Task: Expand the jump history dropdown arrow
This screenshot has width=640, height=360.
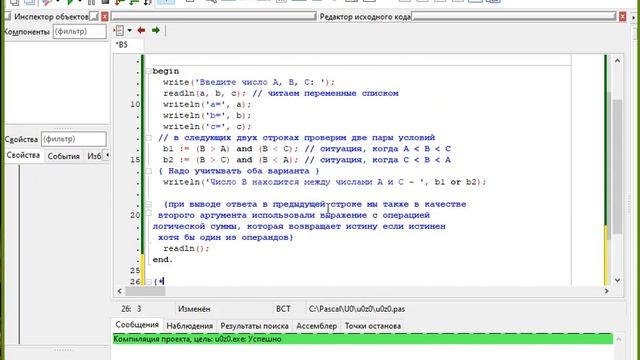Action: (x=129, y=30)
